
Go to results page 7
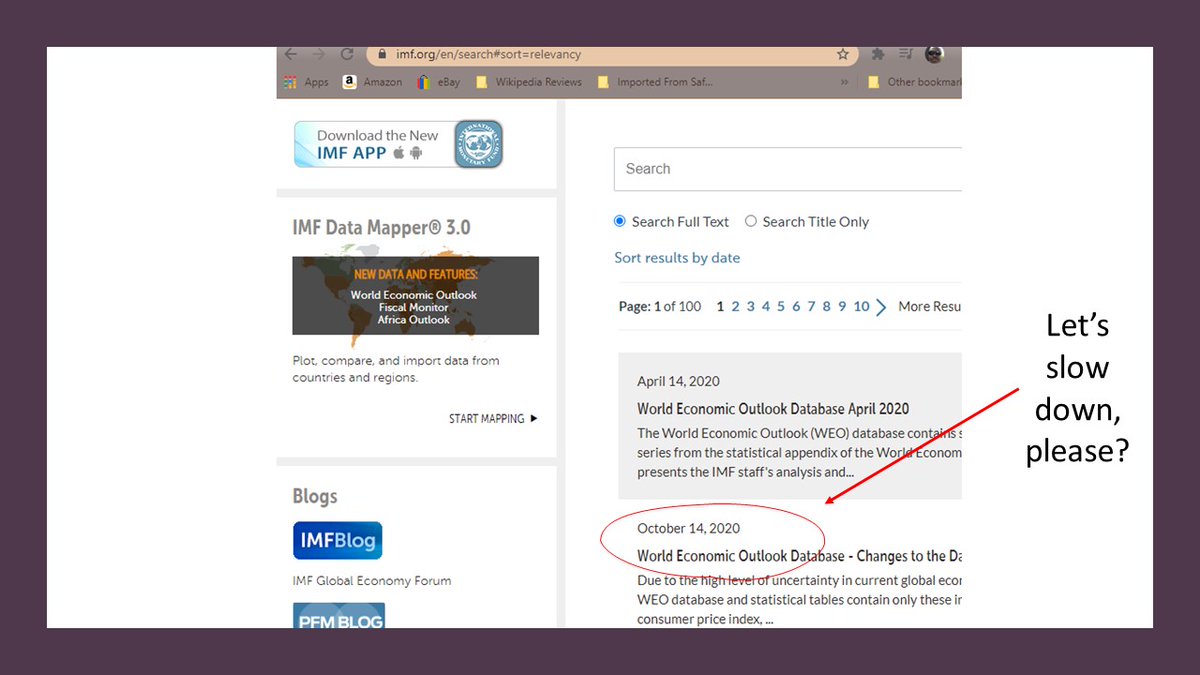pos(811,306)
